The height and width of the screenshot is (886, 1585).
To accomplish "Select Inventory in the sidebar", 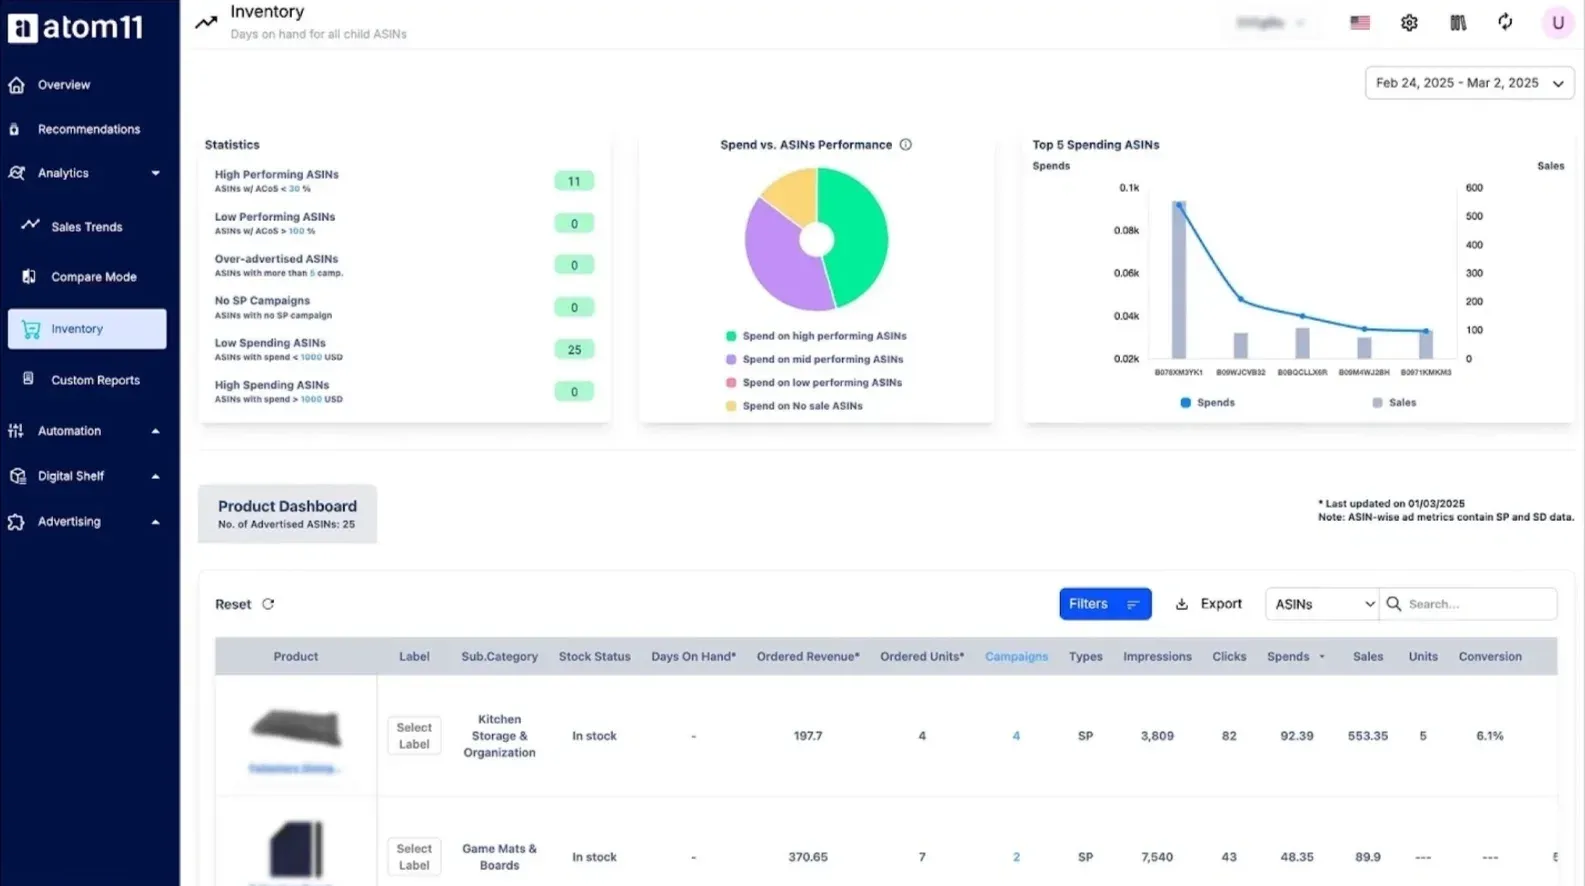I will (87, 329).
